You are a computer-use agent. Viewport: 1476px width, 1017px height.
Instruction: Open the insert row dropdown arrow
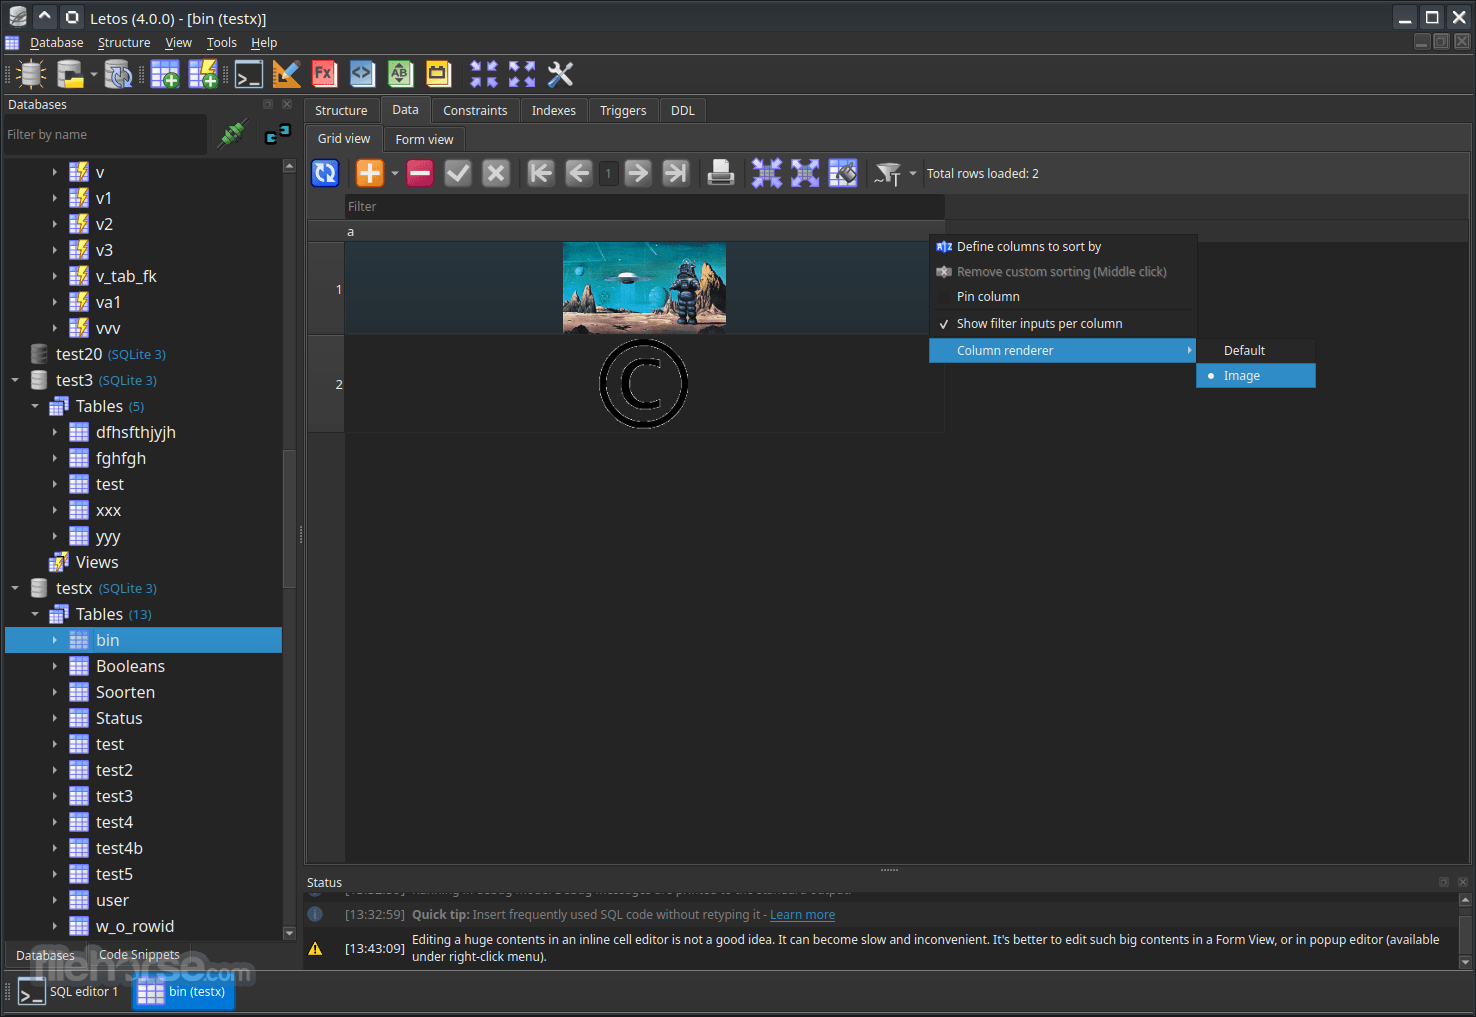pyautogui.click(x=395, y=173)
